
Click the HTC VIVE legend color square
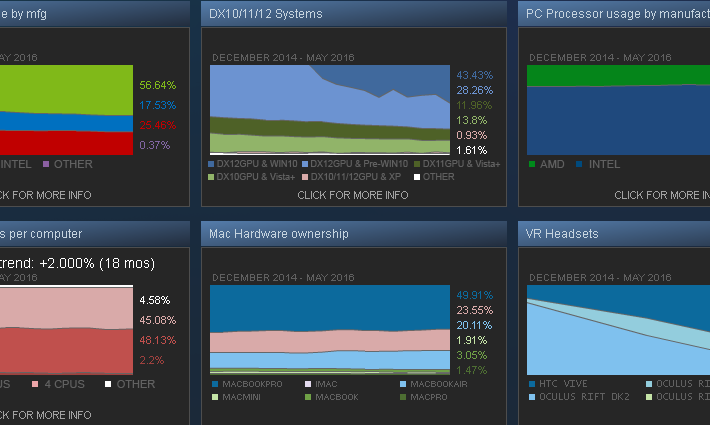point(532,384)
